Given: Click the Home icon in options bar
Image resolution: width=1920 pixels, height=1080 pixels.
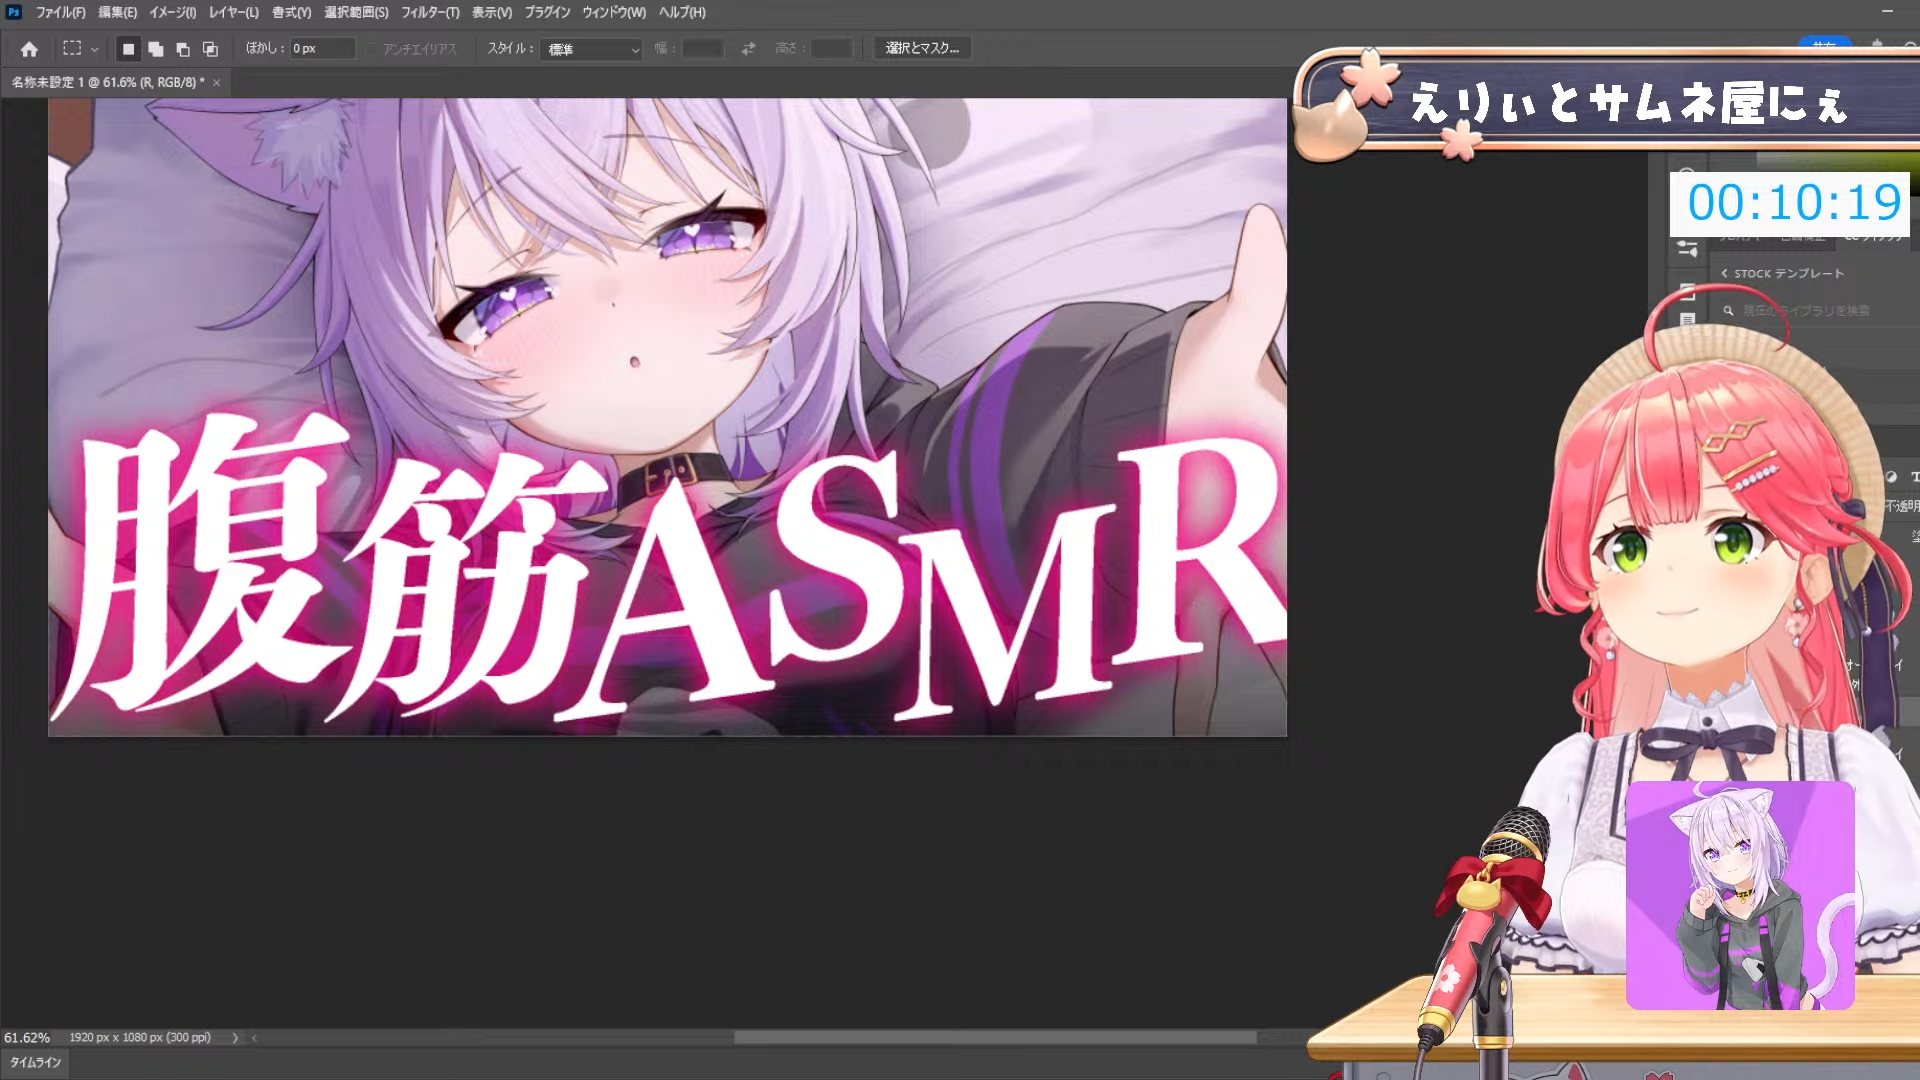Looking at the screenshot, I should 29,49.
